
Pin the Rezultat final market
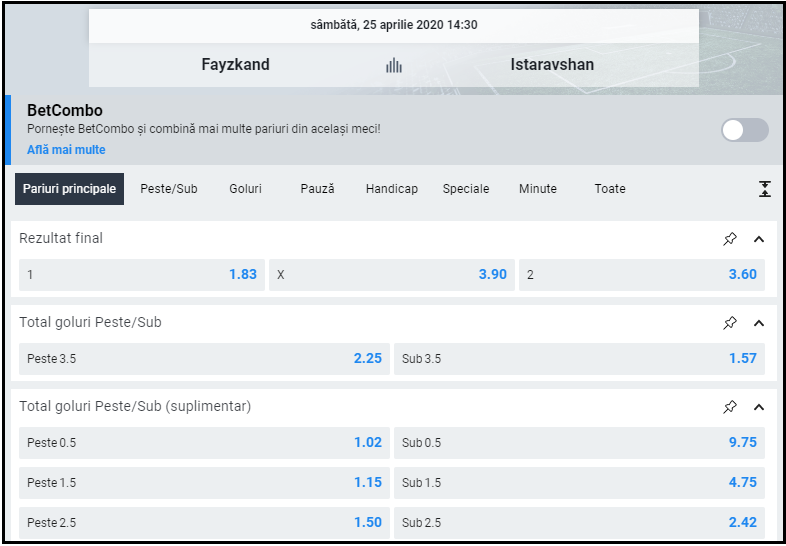point(730,239)
